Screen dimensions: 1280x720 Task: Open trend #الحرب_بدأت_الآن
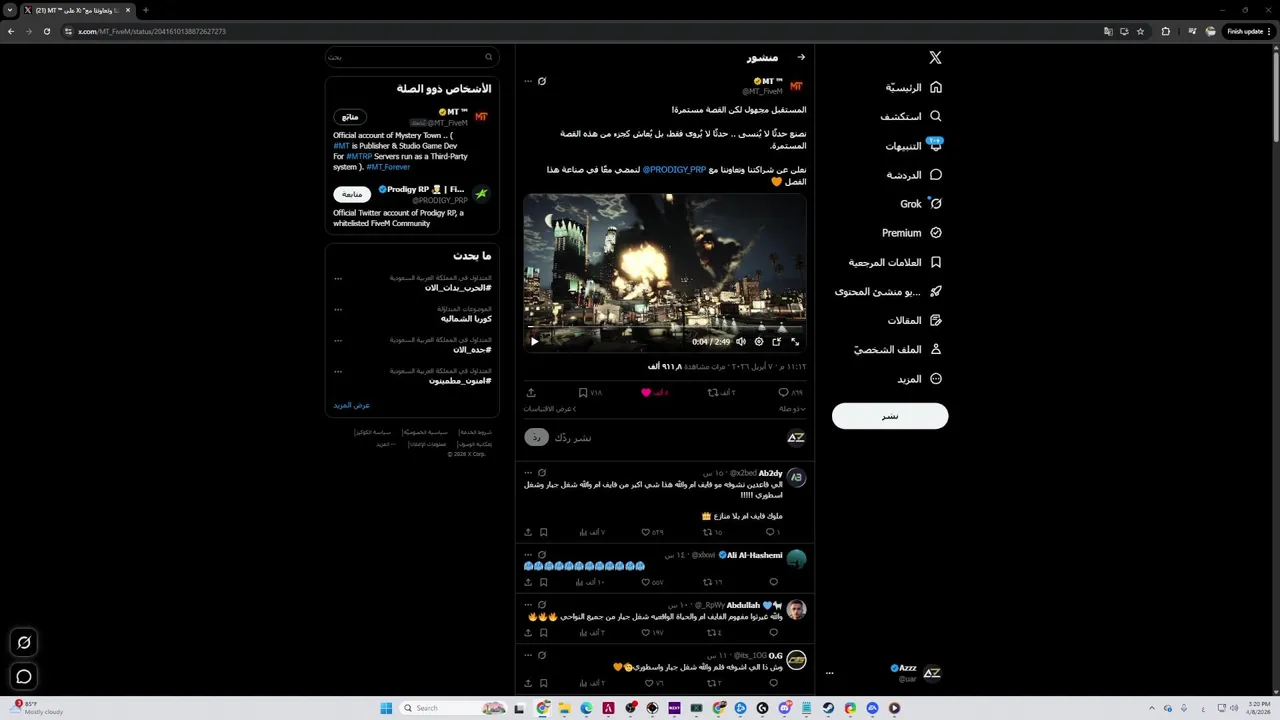pyautogui.click(x=458, y=288)
